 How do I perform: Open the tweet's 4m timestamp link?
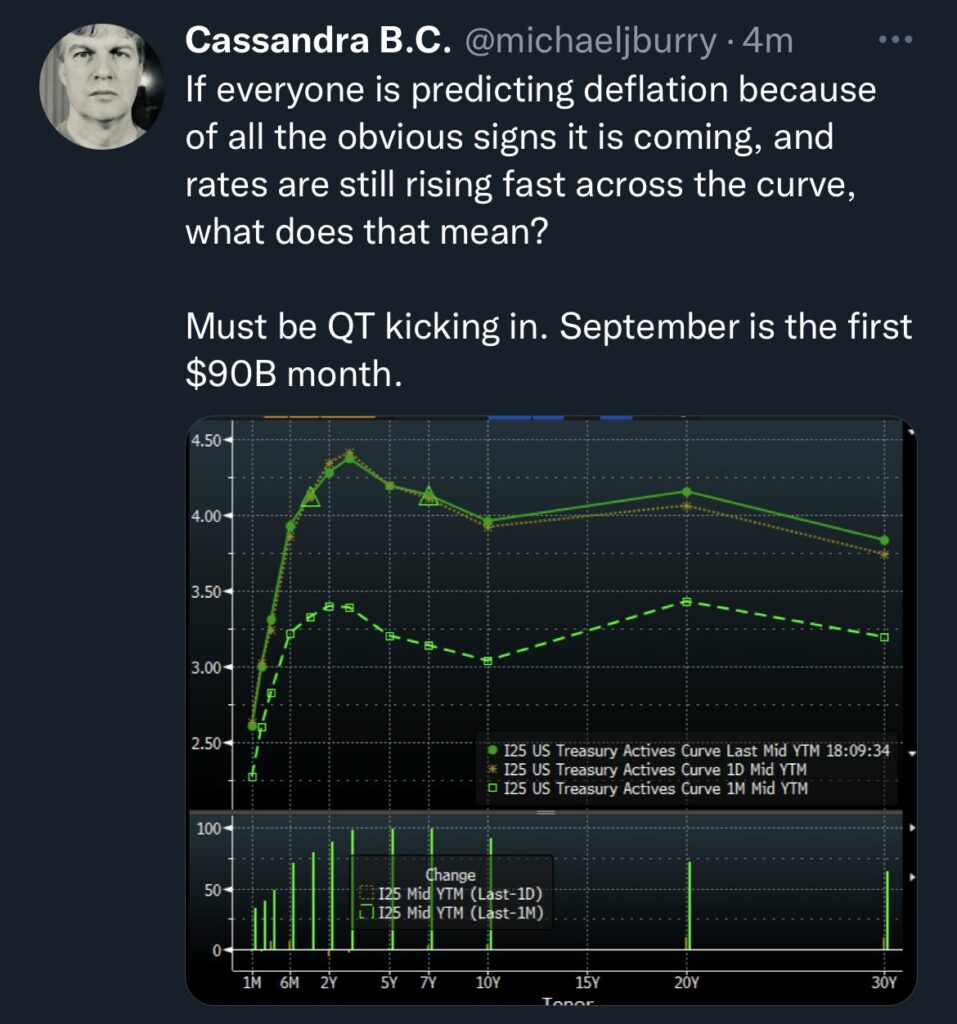point(773,41)
